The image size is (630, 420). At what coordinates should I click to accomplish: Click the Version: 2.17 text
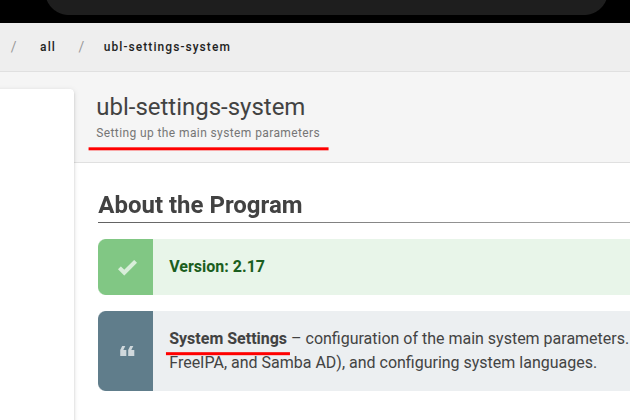point(217,267)
